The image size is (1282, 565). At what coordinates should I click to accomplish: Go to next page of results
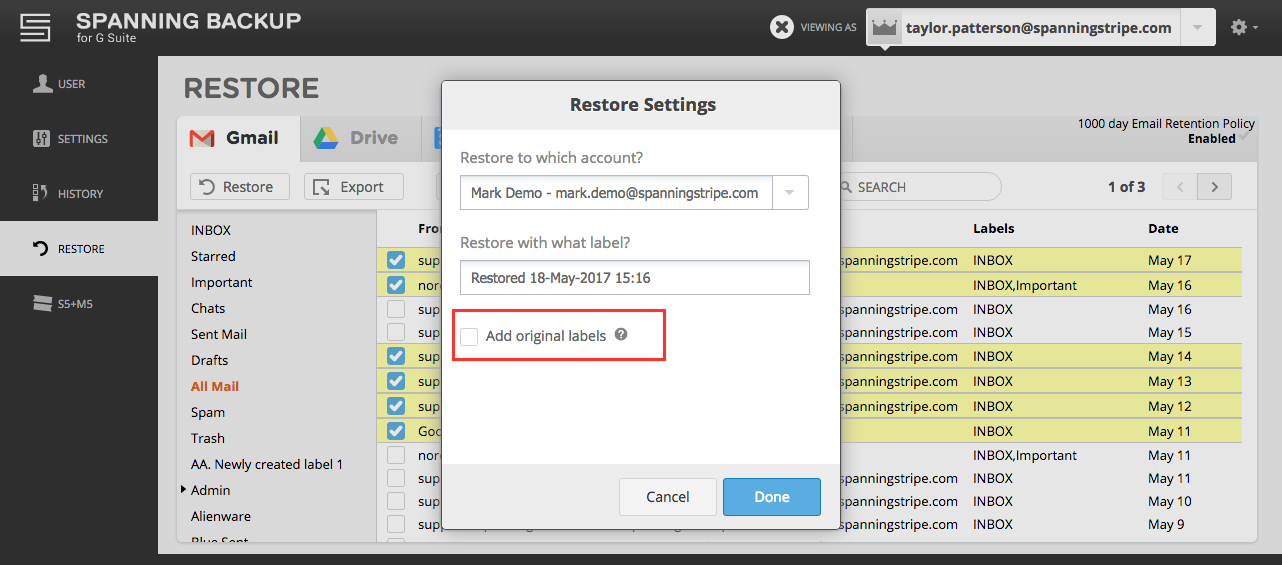point(1214,187)
